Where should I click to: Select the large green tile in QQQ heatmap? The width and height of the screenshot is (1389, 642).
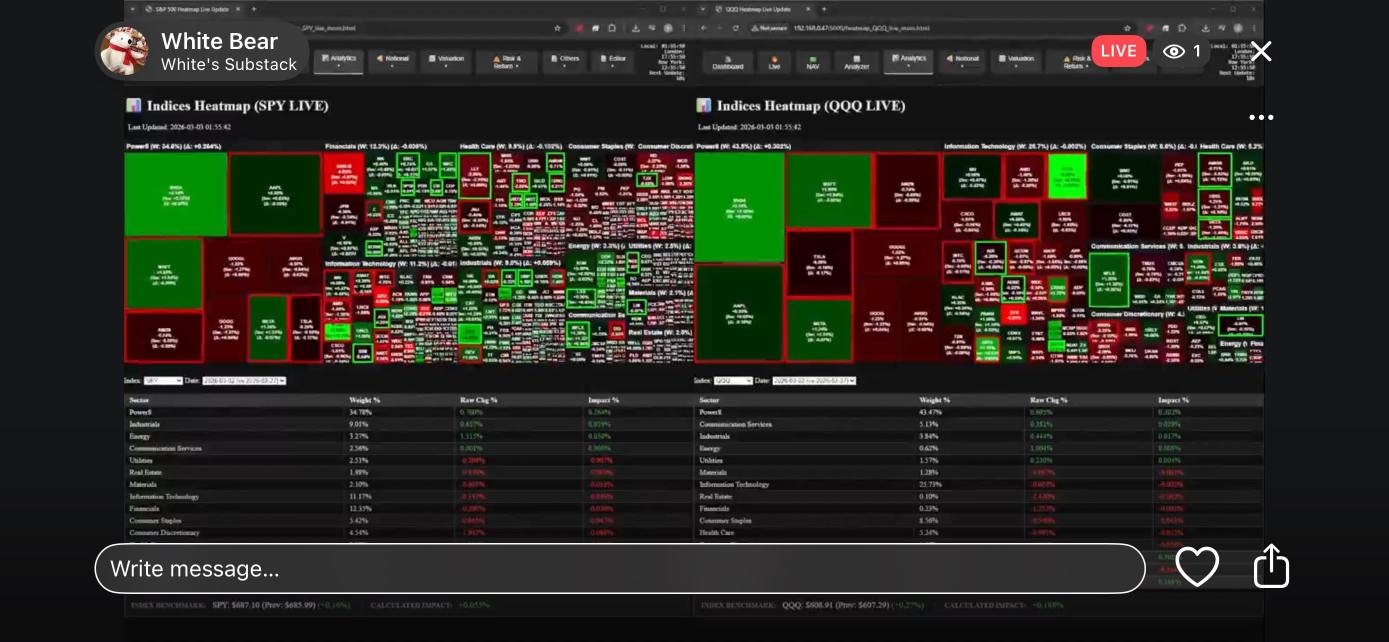click(x=739, y=207)
